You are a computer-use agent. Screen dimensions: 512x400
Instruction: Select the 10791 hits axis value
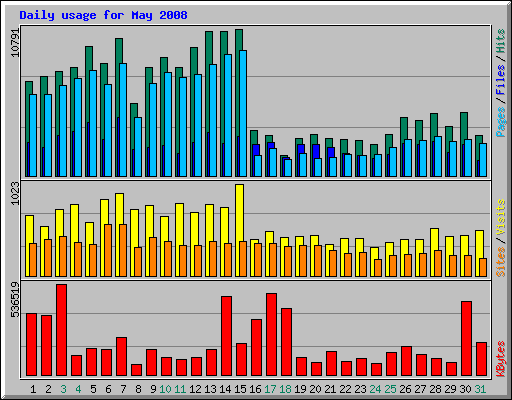click(15, 43)
